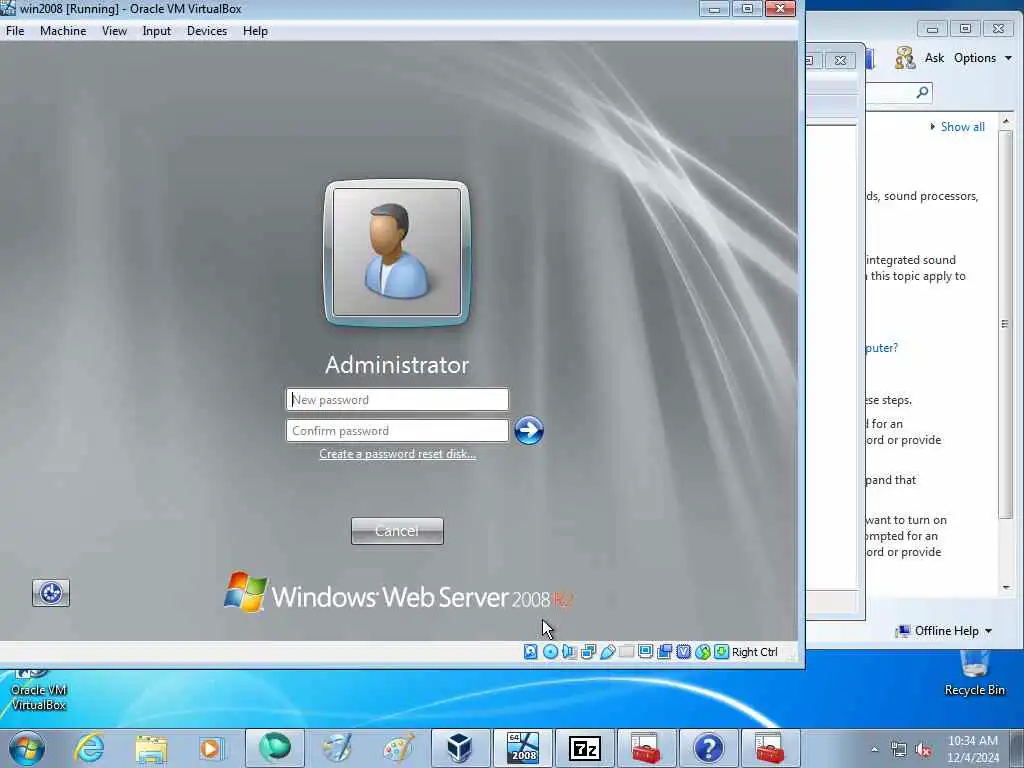1024x768 pixels.
Task: Open the Help menu in VirtualBox menu bar
Action: 255,31
